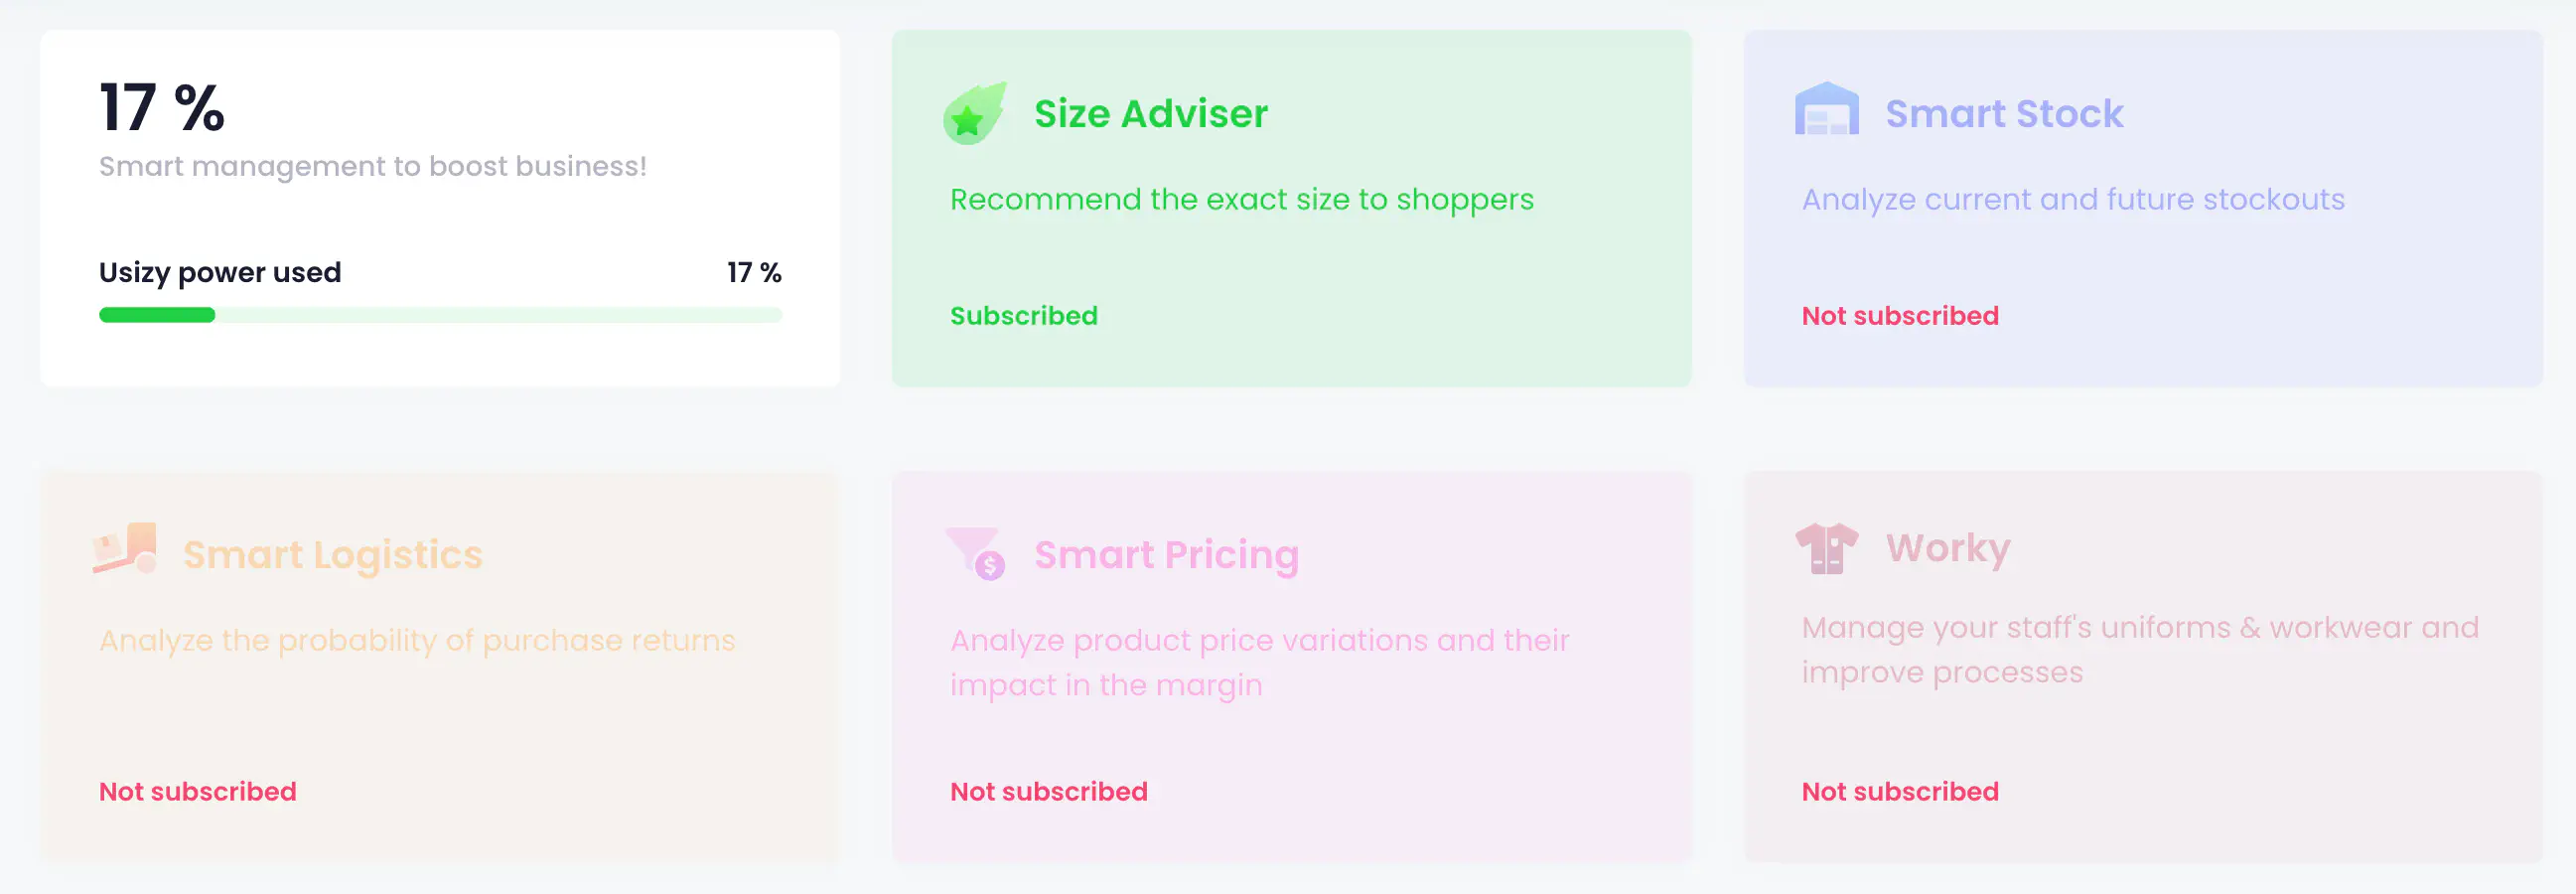This screenshot has width=2576, height=894.
Task: Click 'Analyze current and future stockouts' description
Action: tap(2072, 199)
